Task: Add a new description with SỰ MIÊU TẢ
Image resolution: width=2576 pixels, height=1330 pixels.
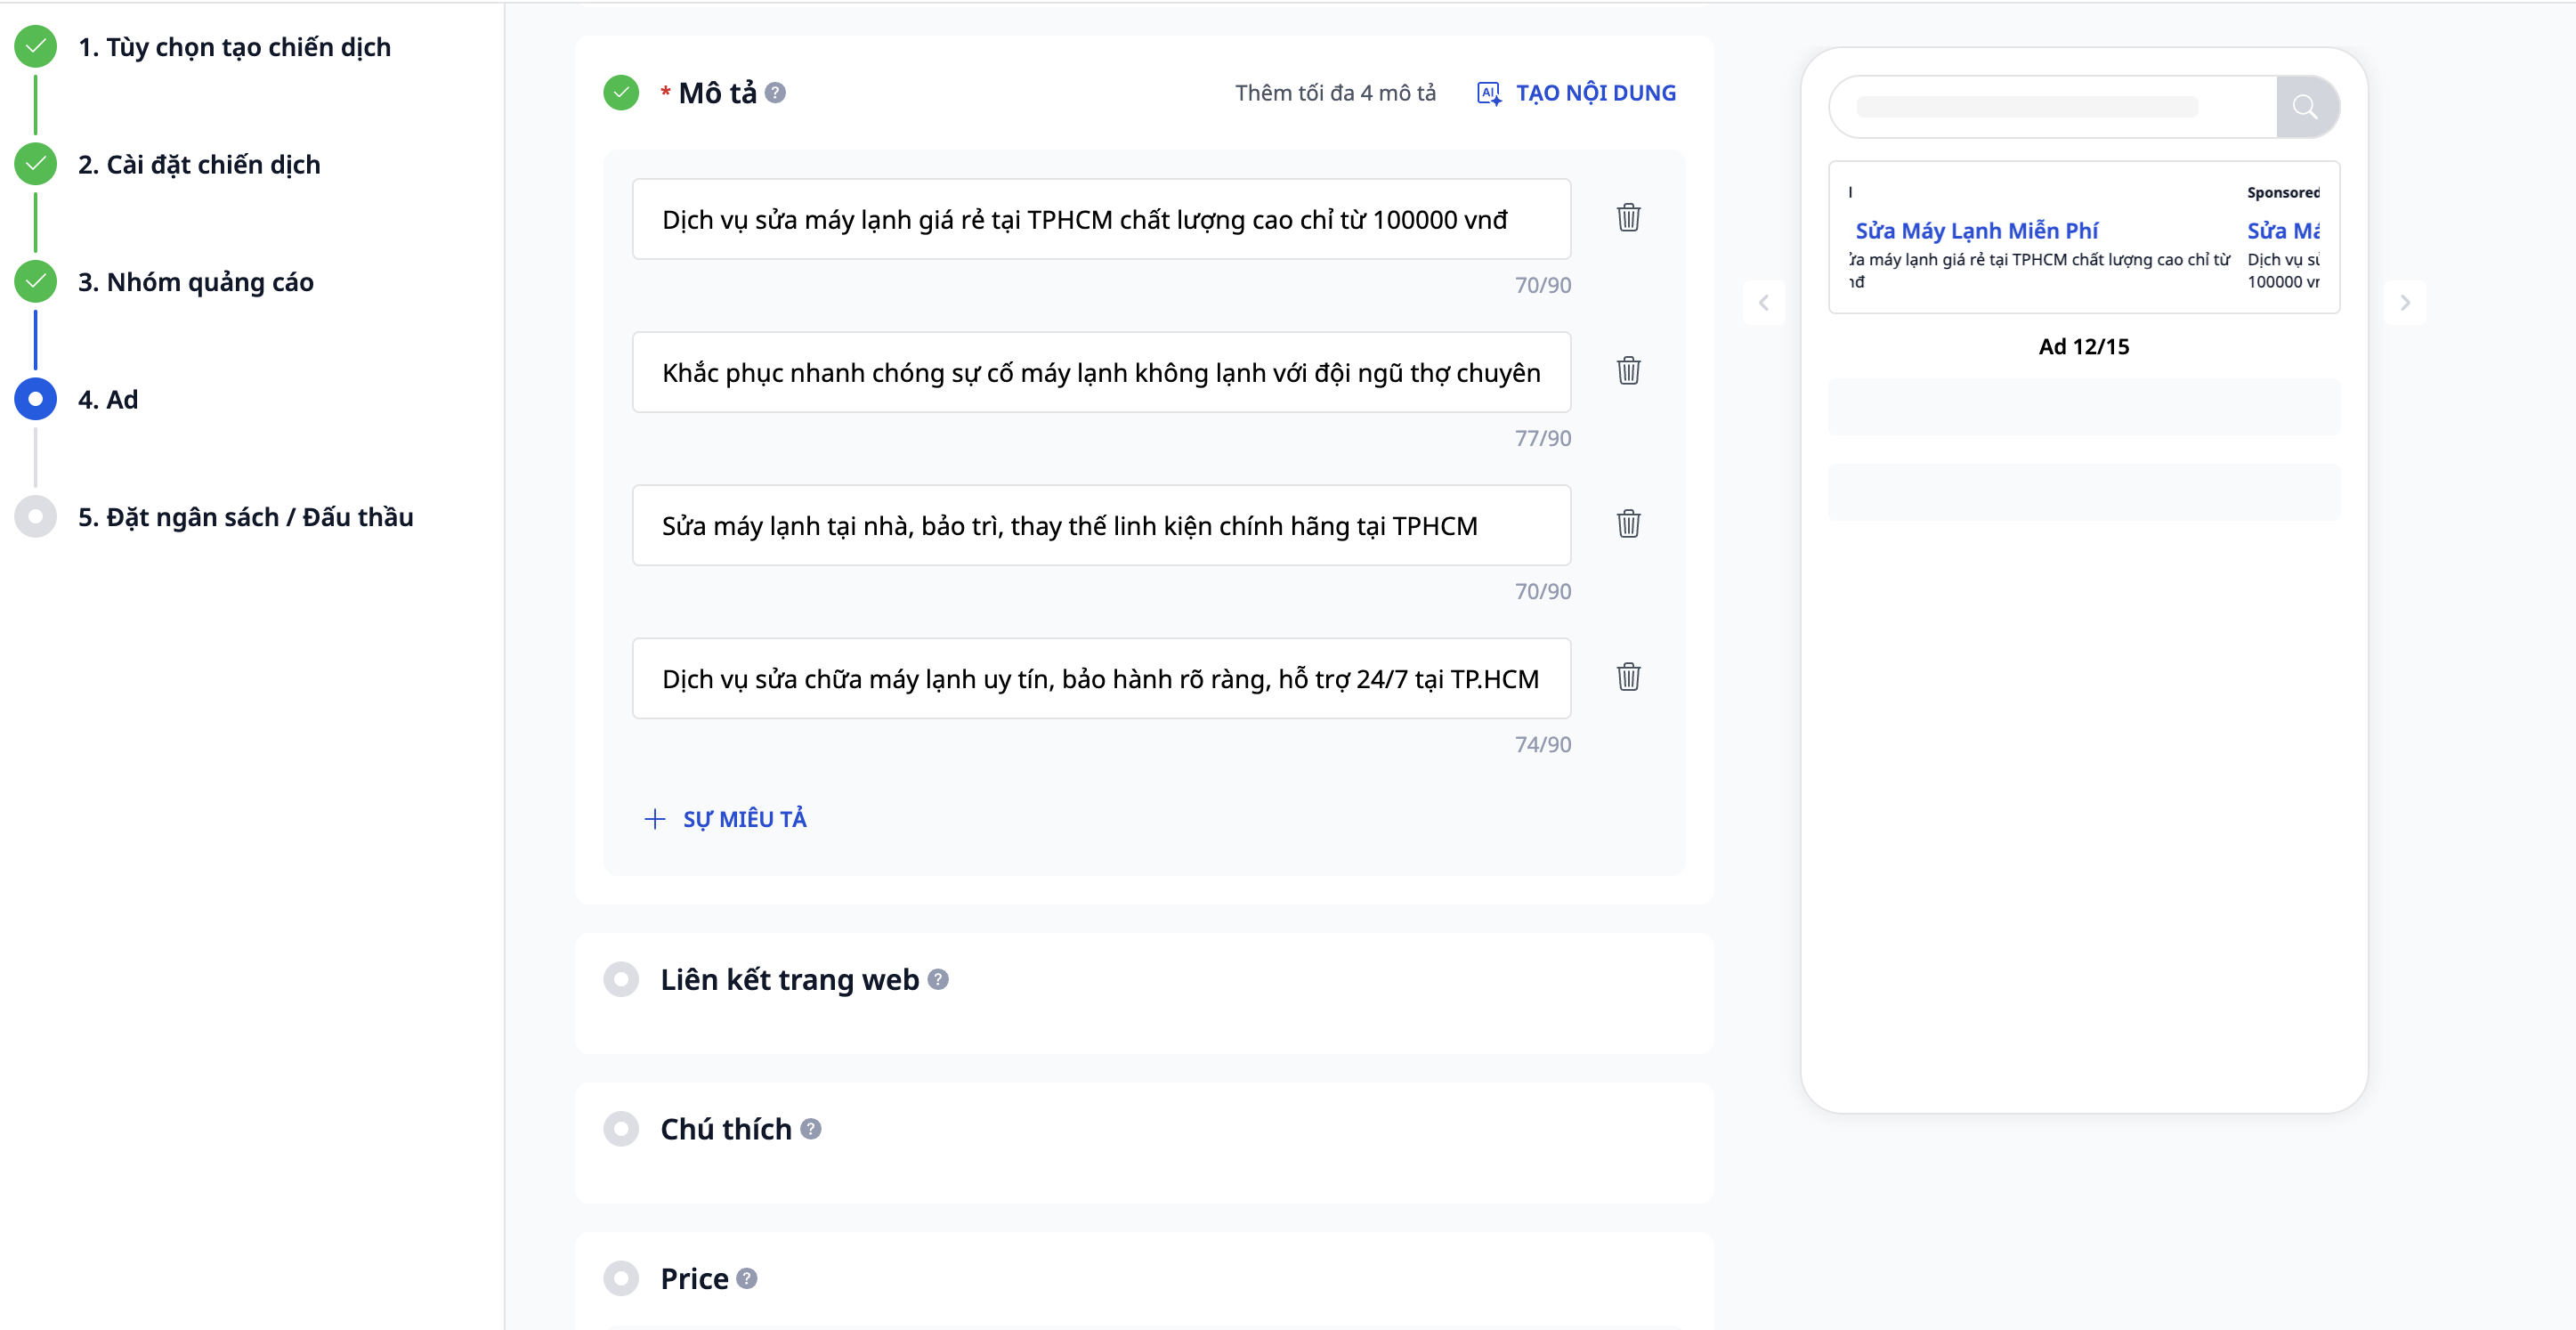Action: tap(726, 819)
